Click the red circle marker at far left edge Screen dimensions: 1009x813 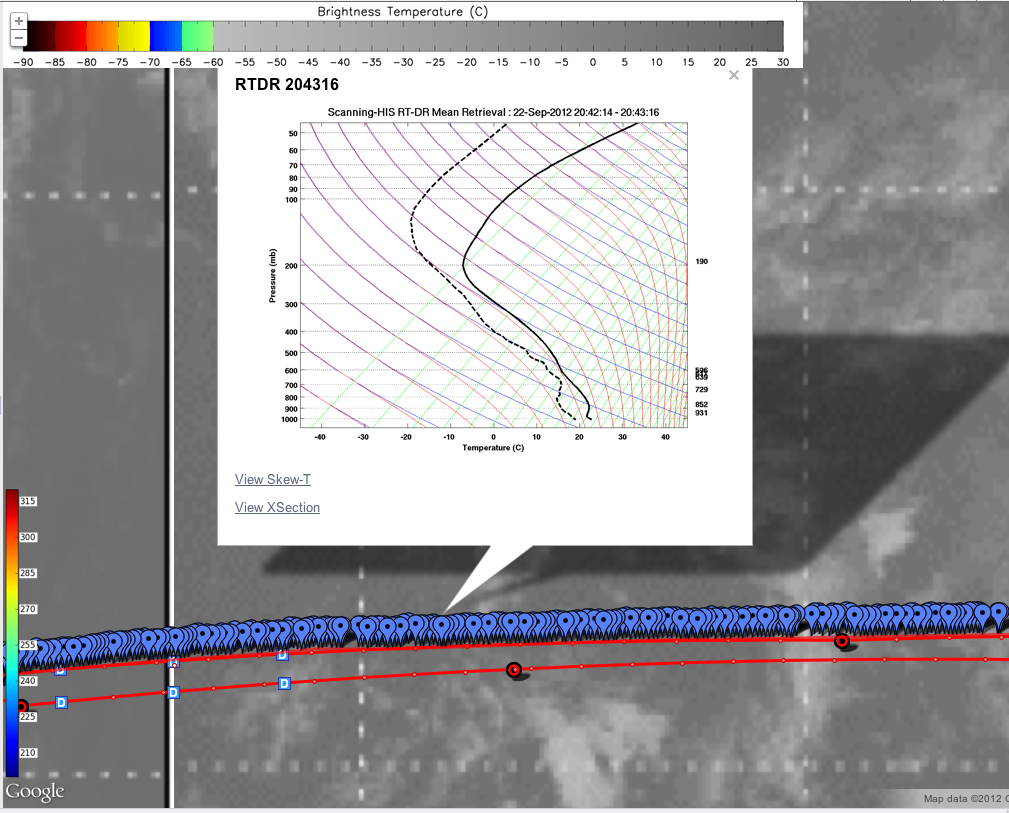tap(21, 707)
